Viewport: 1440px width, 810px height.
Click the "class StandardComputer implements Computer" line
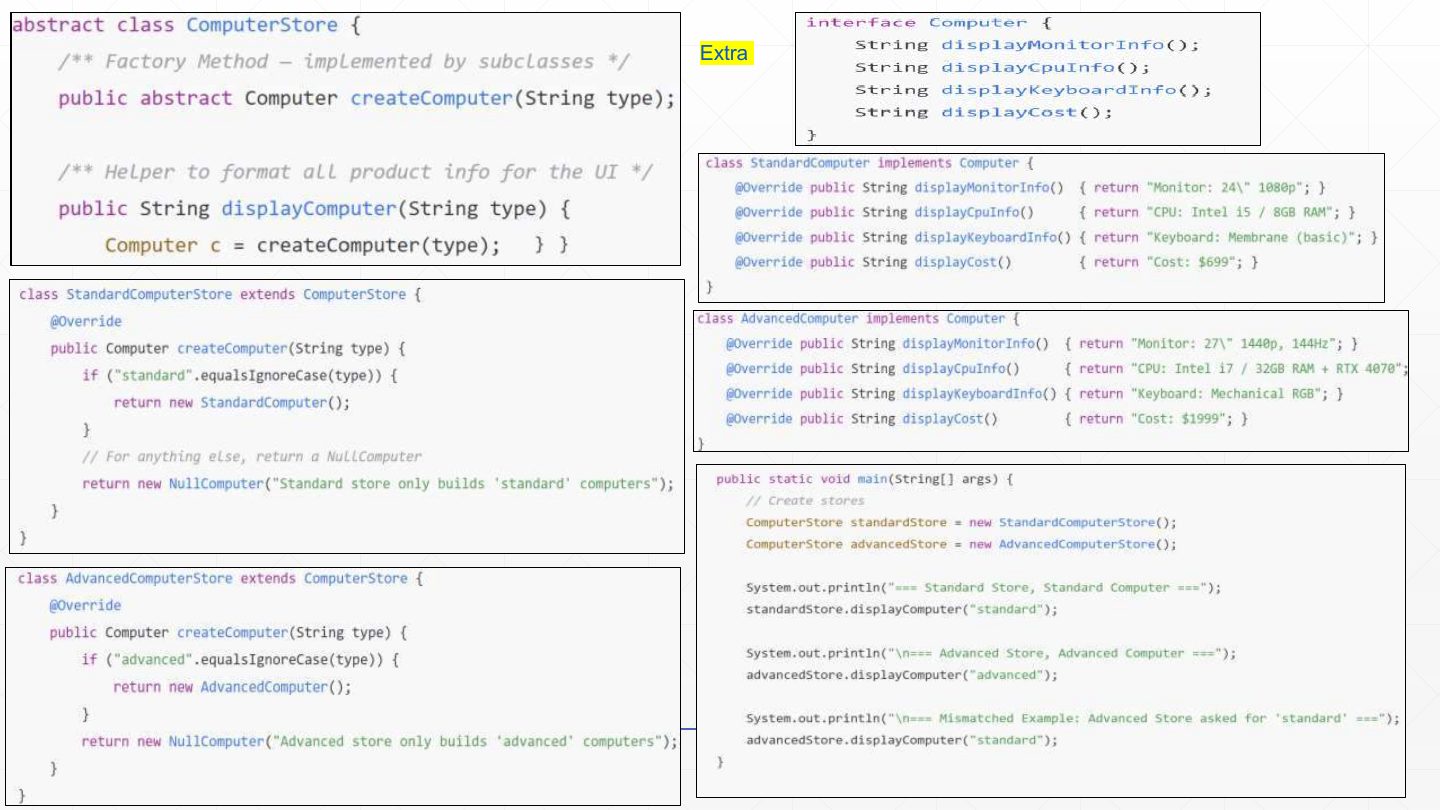pos(870,163)
